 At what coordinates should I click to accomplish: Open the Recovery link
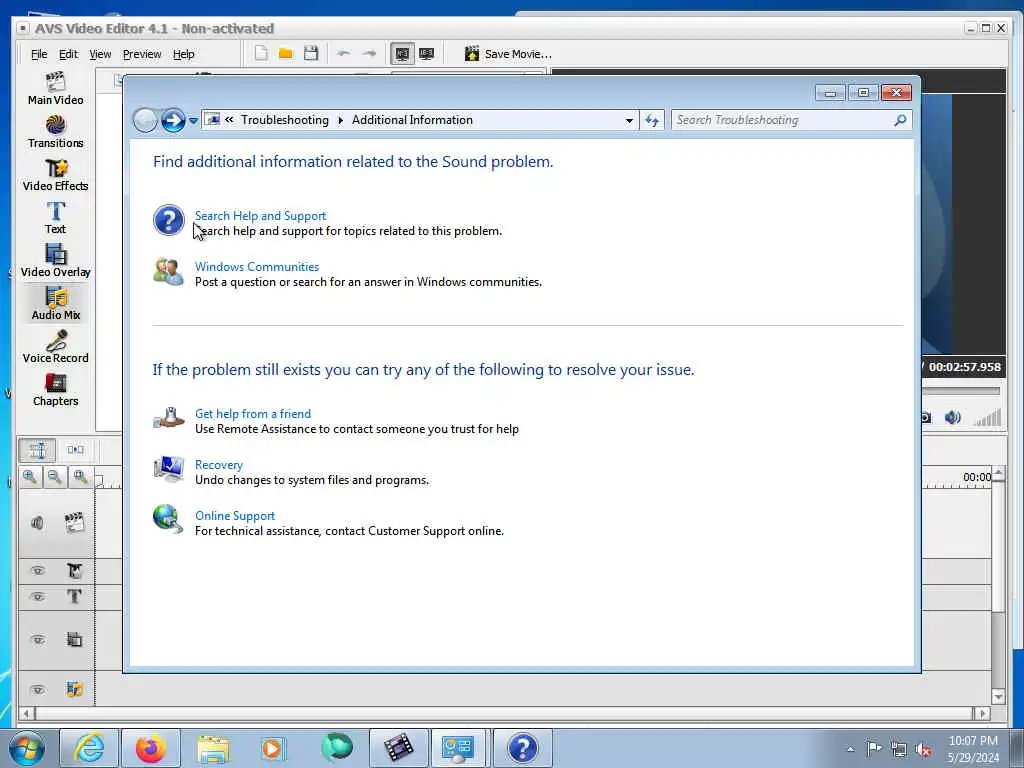219,464
